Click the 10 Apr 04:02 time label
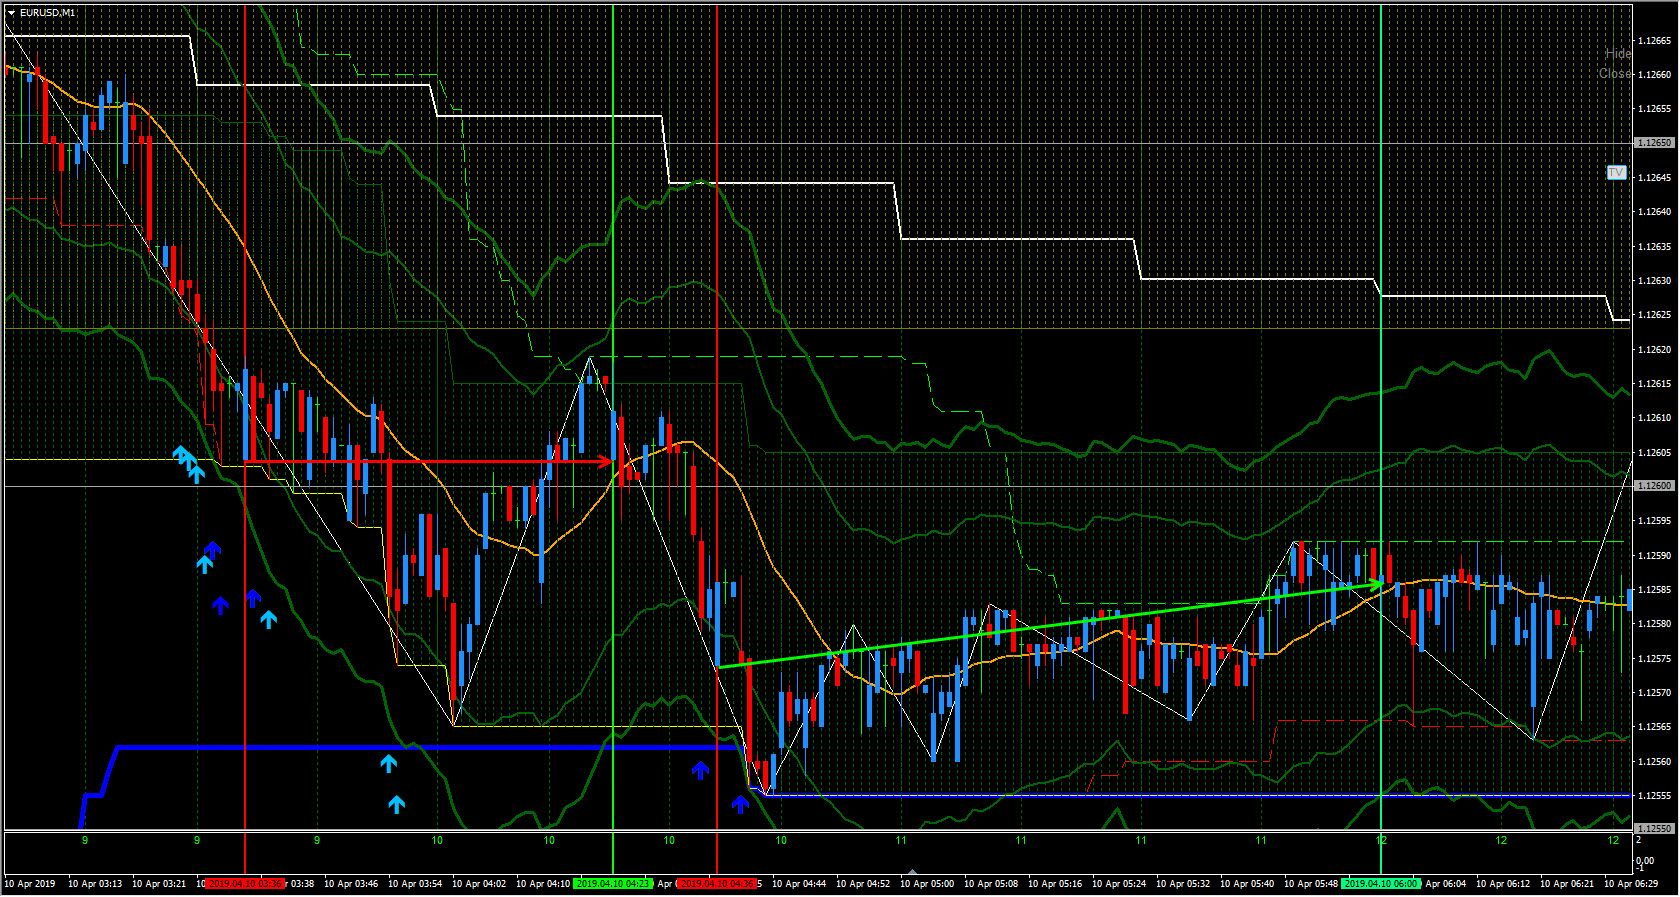This screenshot has width=1680, height=897. coord(479,884)
